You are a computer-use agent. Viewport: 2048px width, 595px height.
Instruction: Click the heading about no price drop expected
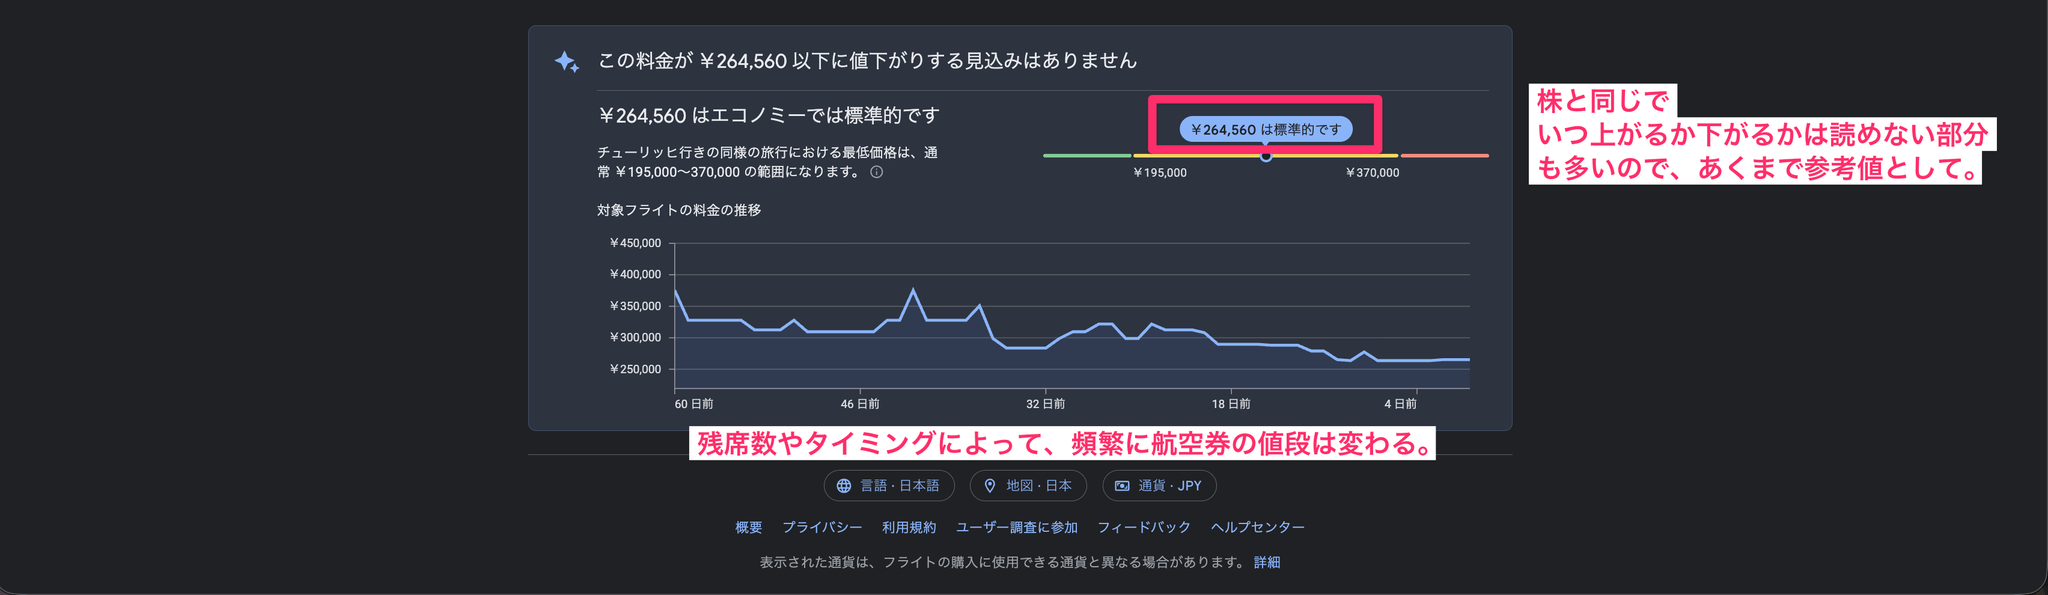tap(867, 61)
